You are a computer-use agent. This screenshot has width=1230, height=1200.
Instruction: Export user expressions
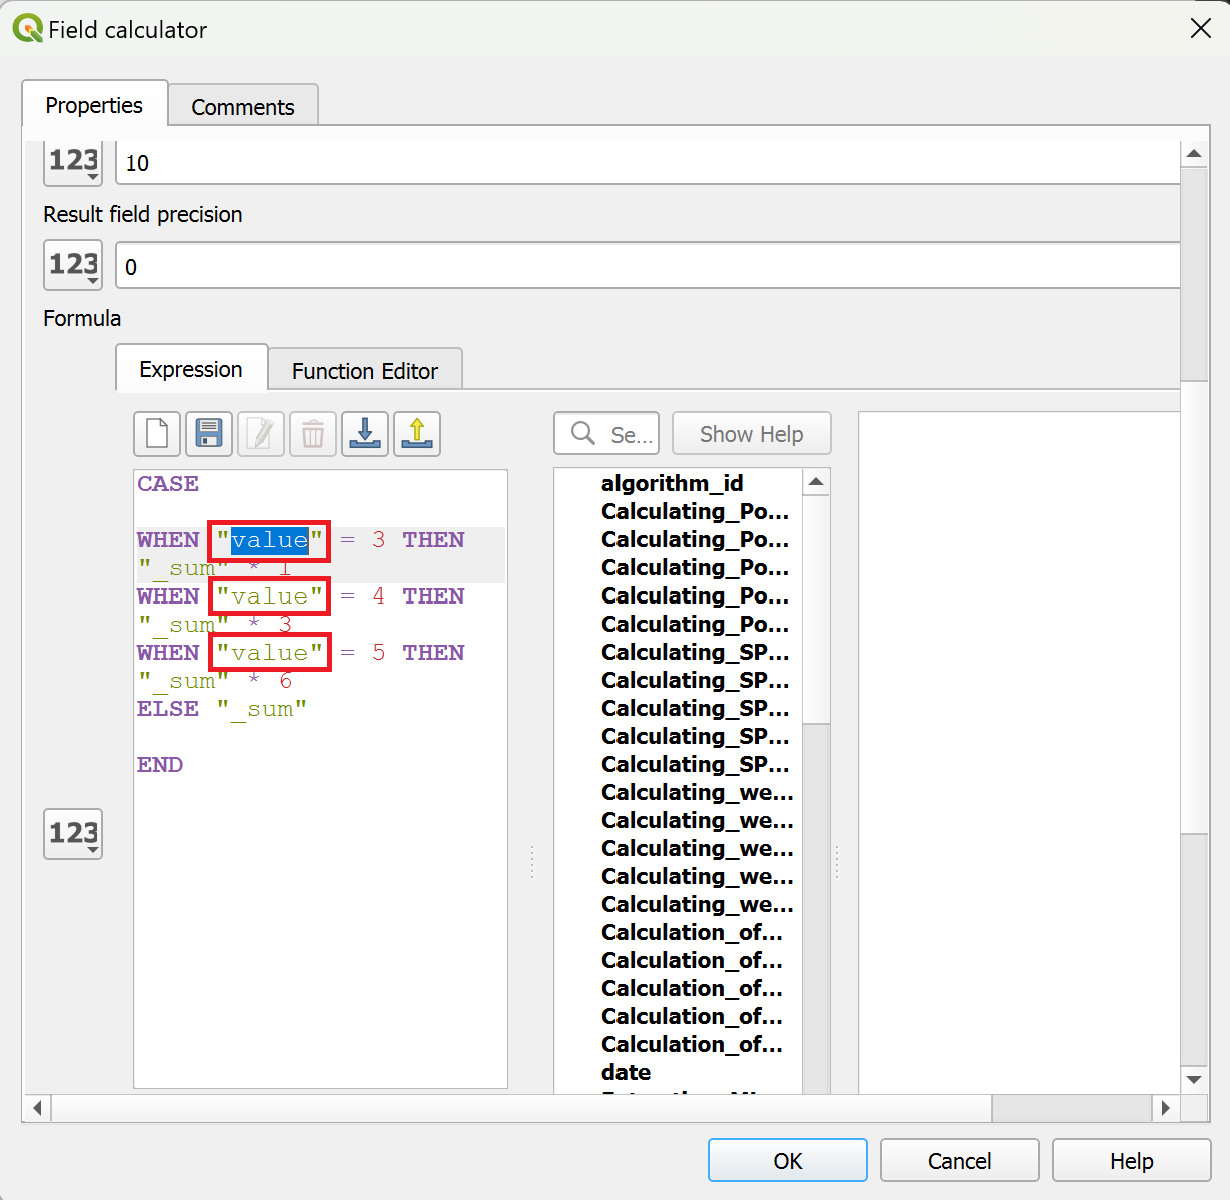point(416,433)
